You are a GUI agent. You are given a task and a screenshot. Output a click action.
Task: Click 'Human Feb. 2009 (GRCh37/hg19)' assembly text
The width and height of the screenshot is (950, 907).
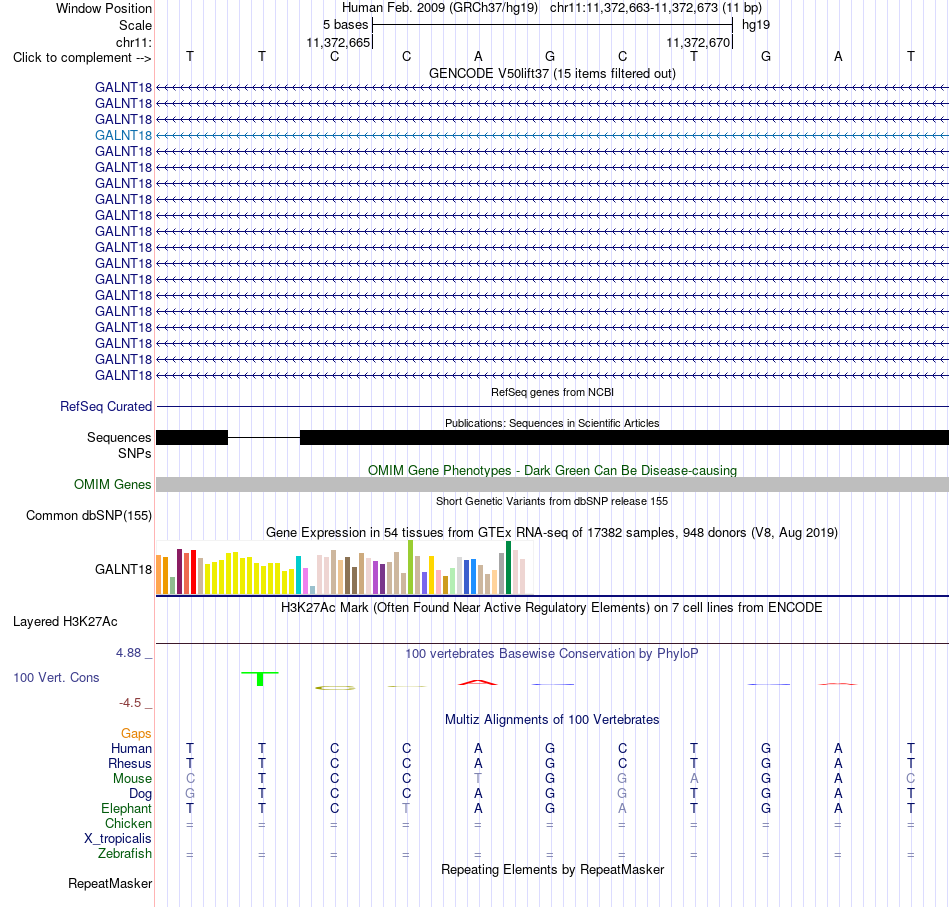tap(440, 8)
